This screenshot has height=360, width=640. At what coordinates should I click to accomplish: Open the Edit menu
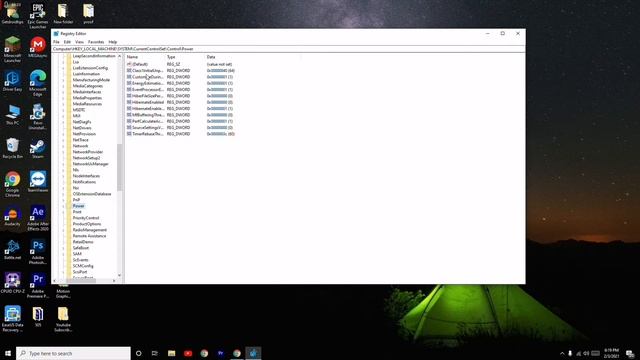(x=67, y=42)
